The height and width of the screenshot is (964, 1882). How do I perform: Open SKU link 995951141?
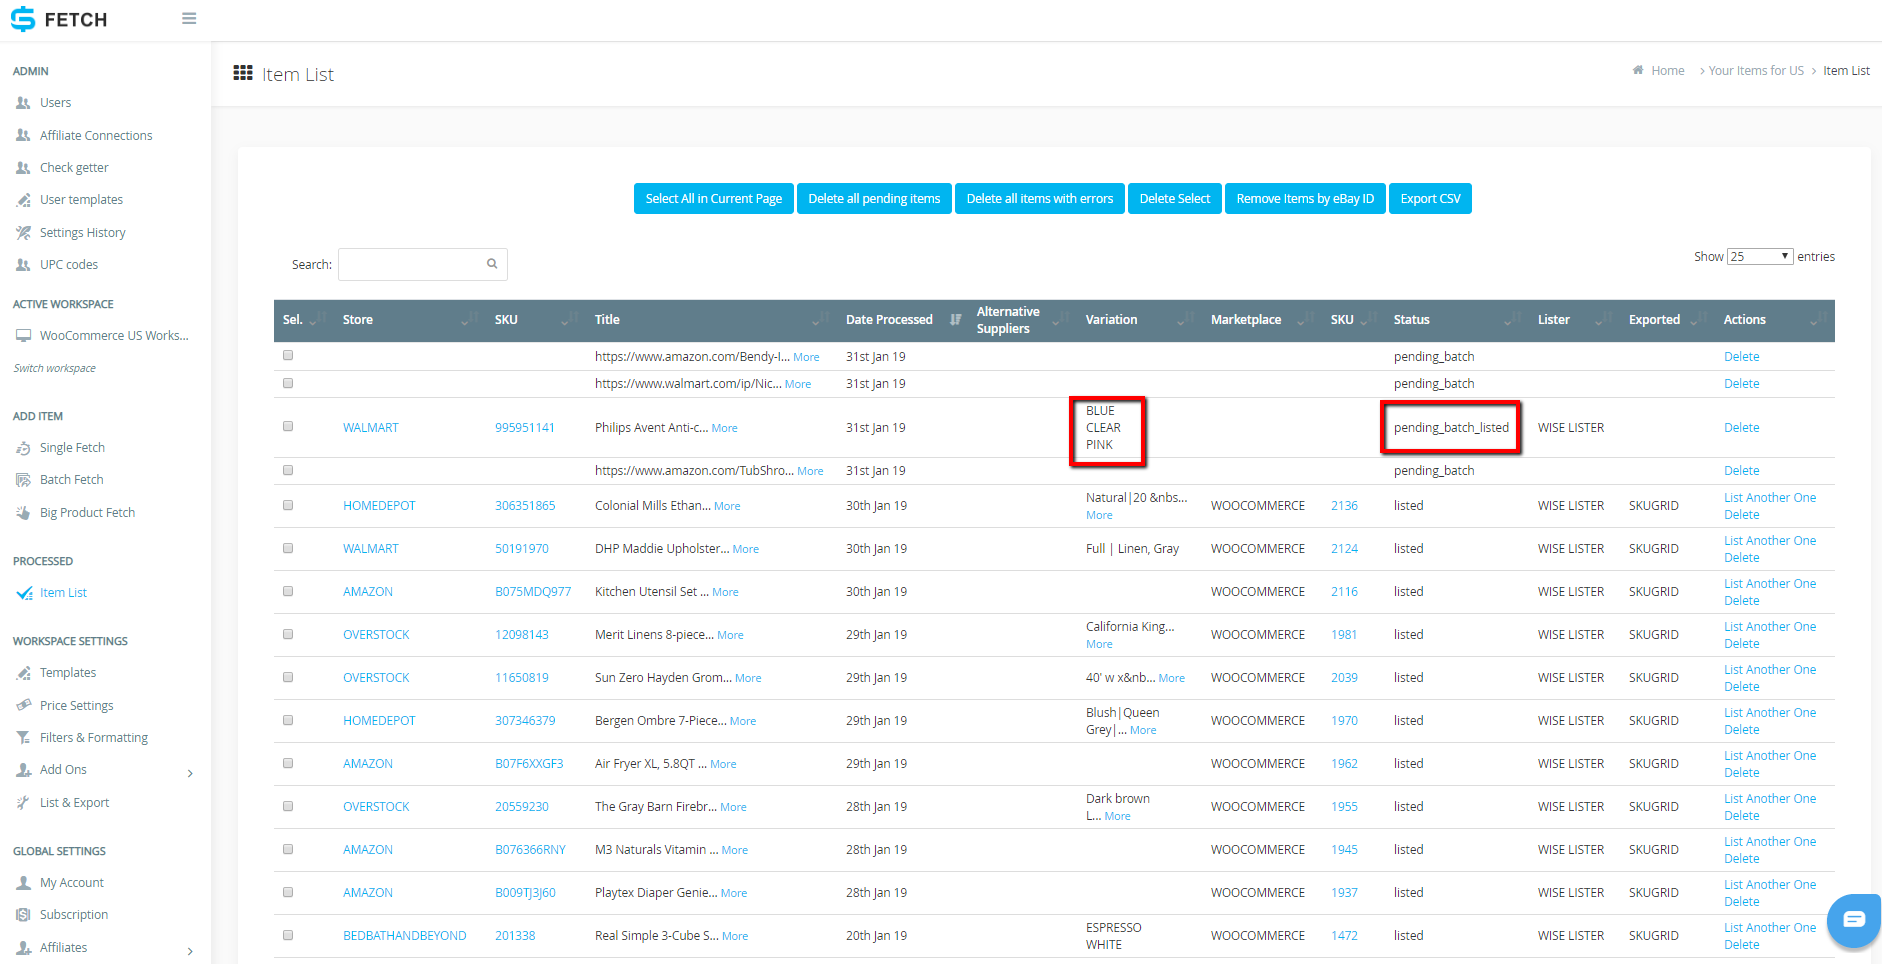pos(524,427)
